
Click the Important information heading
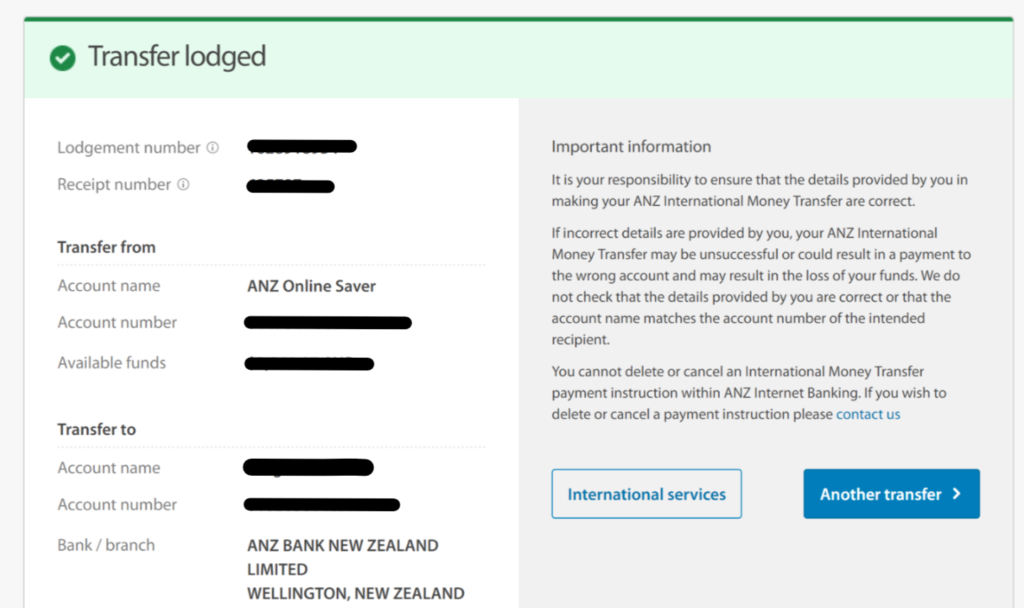[631, 146]
